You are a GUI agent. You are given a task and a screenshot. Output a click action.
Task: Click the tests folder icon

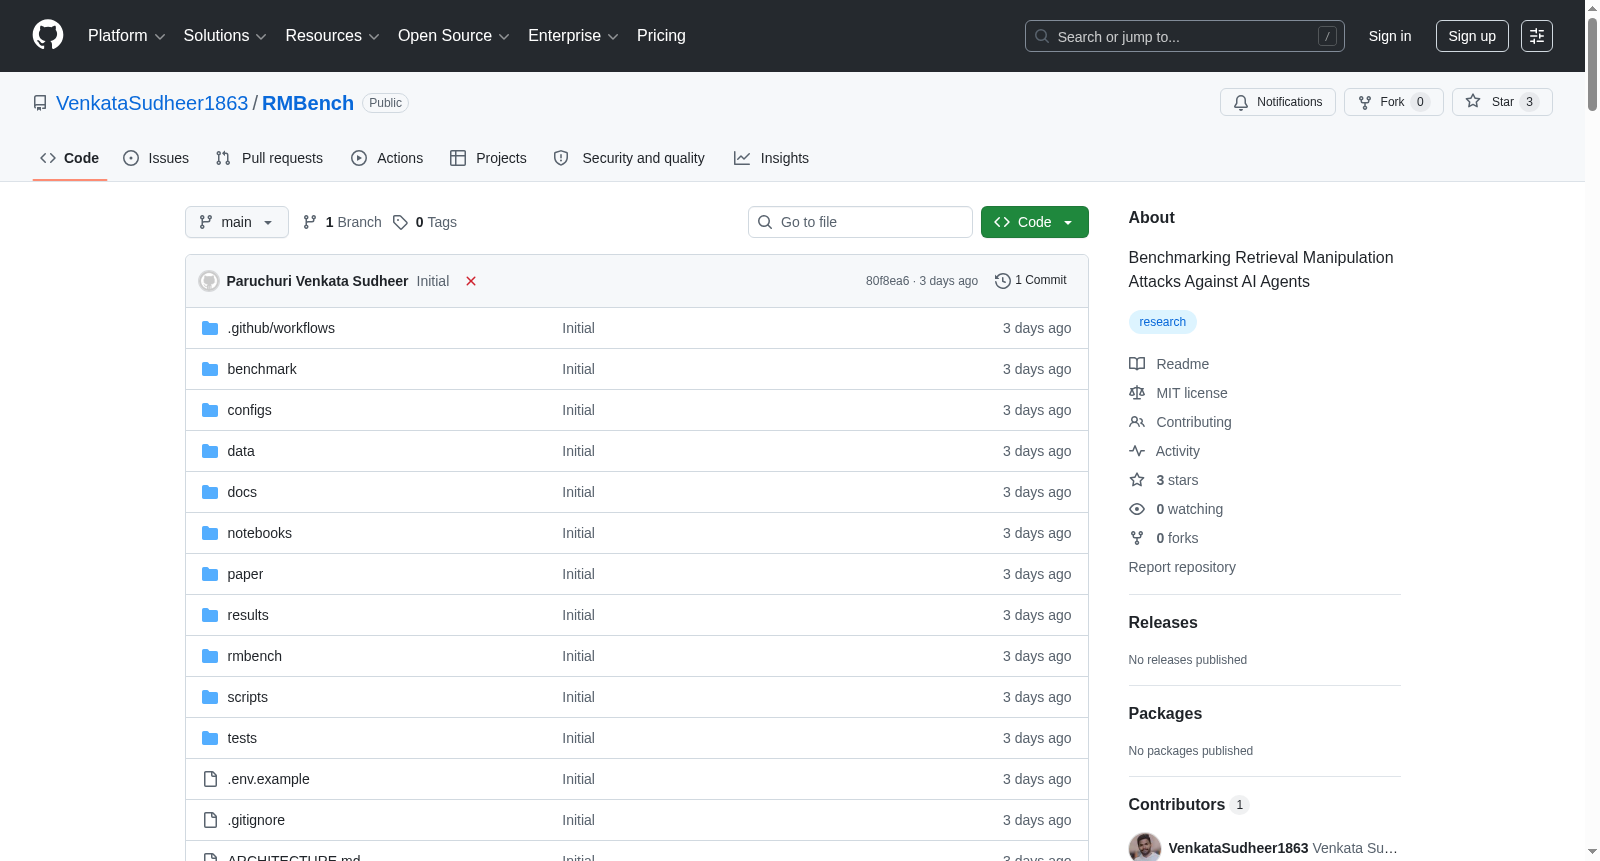[210, 738]
